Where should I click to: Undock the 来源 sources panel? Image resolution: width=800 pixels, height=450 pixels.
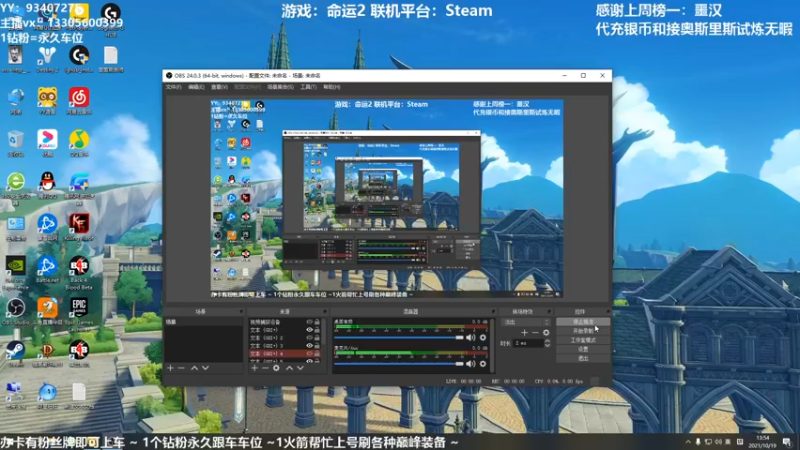[325, 311]
